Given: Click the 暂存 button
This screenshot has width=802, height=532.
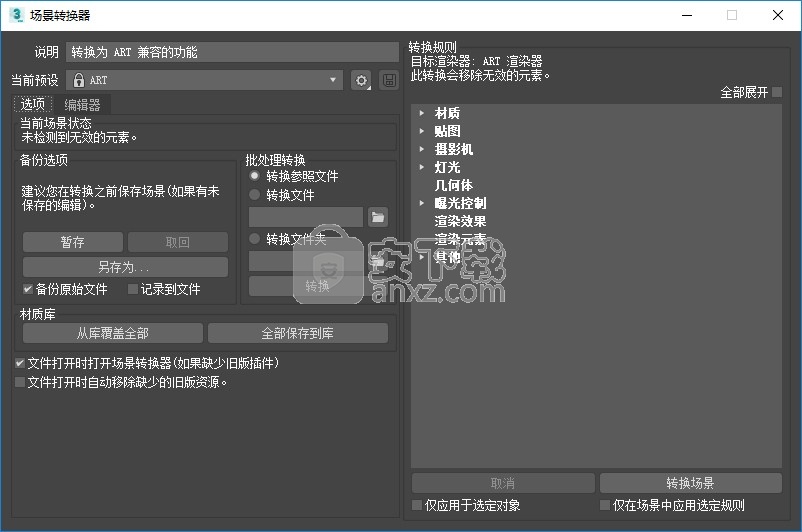Looking at the screenshot, I should (x=73, y=242).
